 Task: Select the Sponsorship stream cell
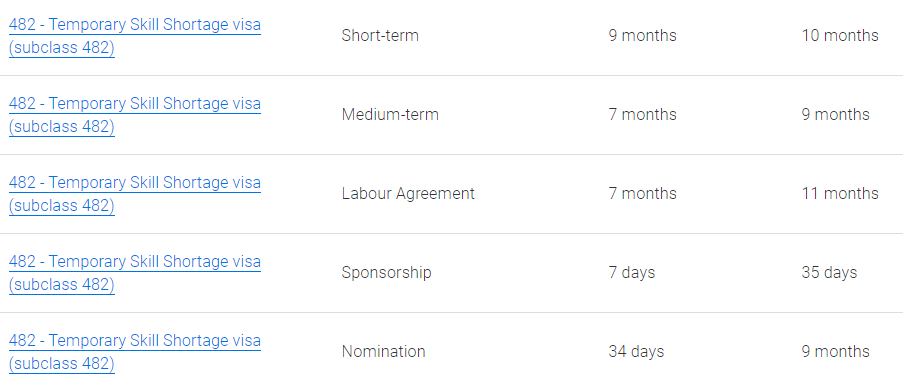coord(386,272)
